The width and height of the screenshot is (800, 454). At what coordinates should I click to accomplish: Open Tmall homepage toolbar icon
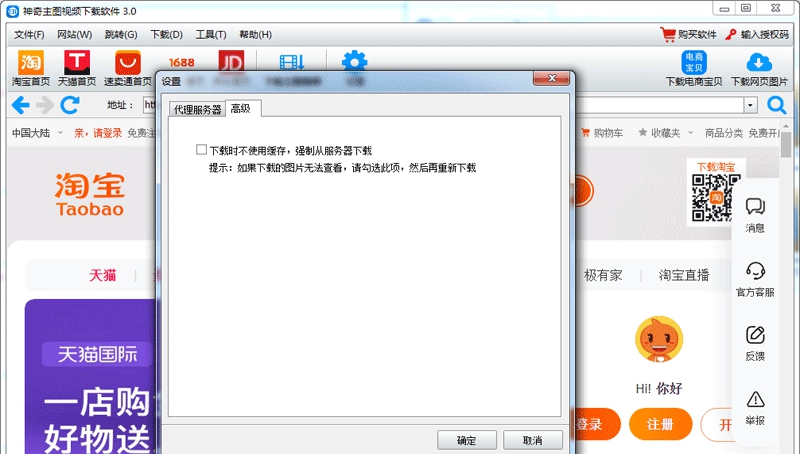click(x=77, y=68)
